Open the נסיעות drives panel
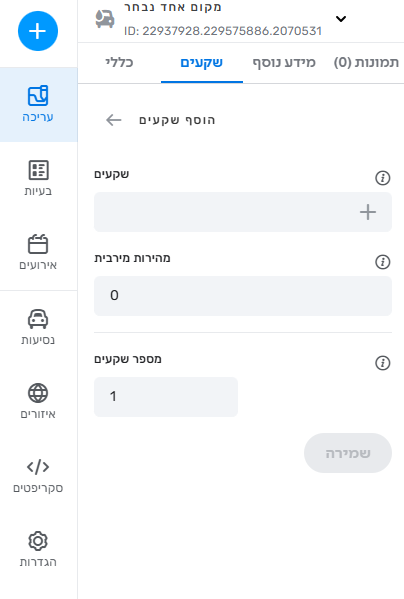The height and width of the screenshot is (599, 404). [x=38, y=327]
